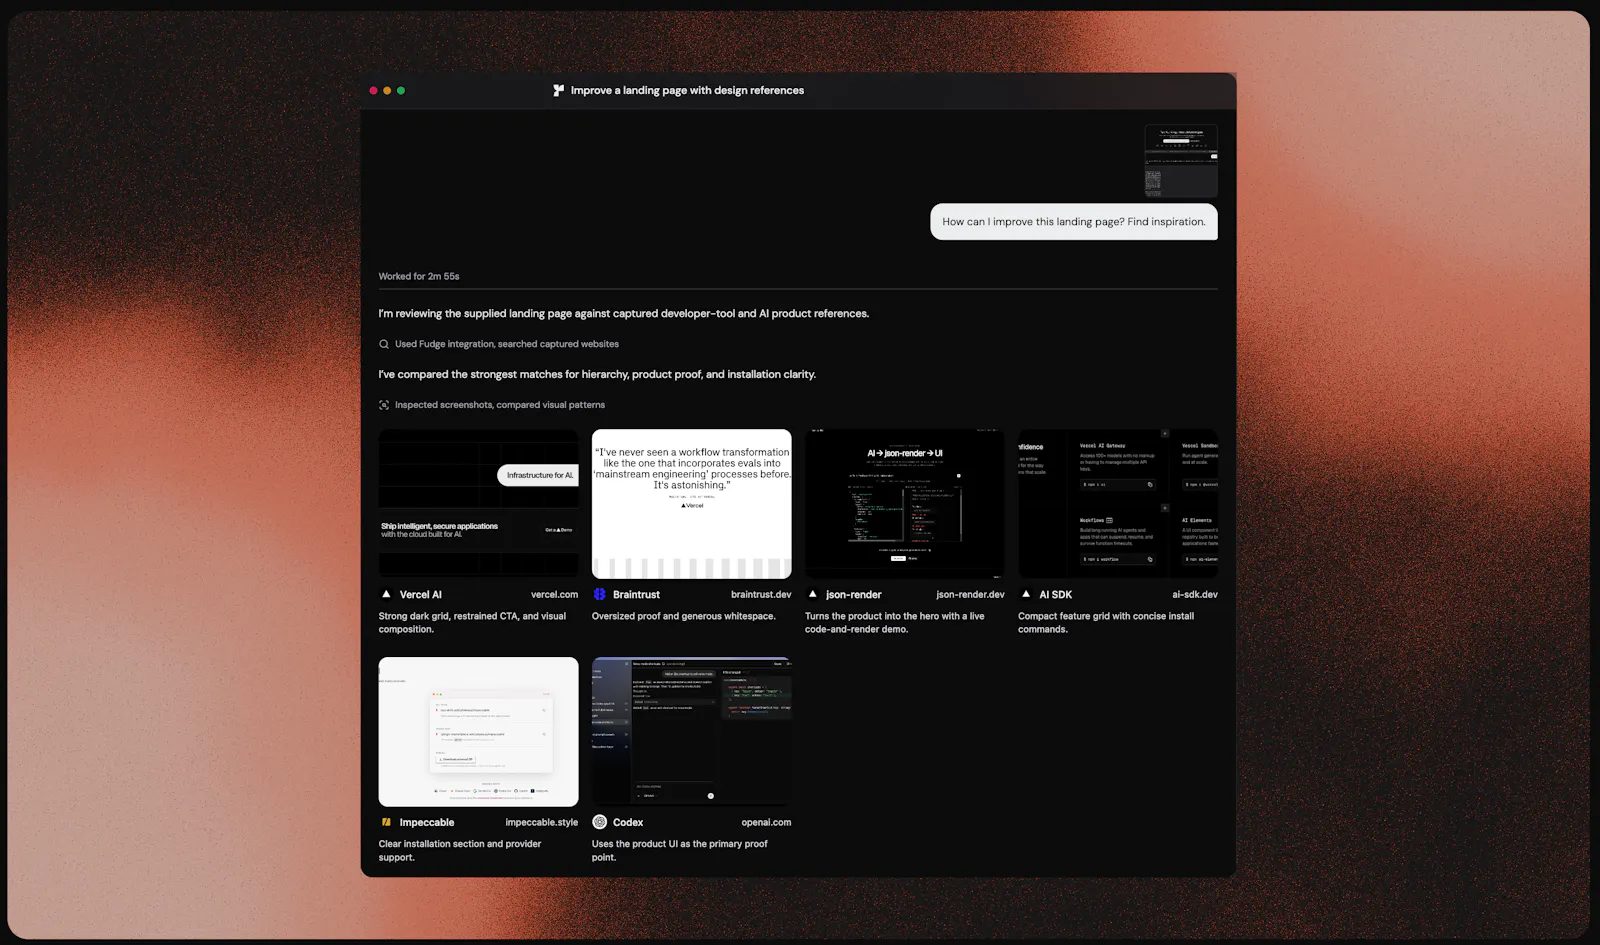Screen dimensions: 1600x945
Task: Expand the Used Fudge integration step
Action: 506,344
